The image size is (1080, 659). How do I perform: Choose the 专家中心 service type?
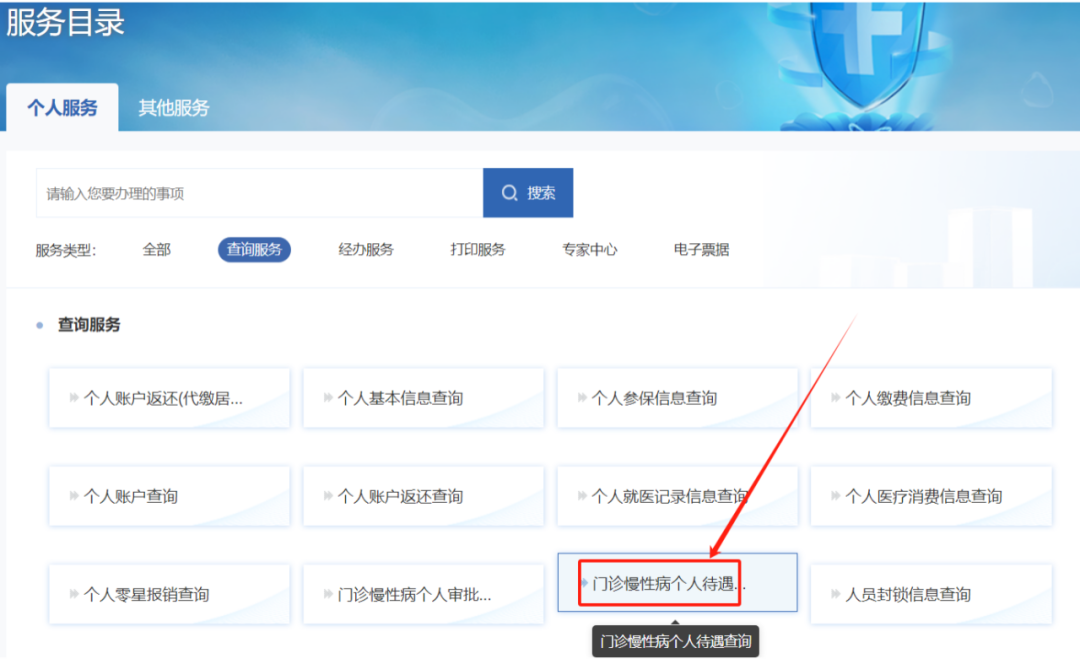590,250
